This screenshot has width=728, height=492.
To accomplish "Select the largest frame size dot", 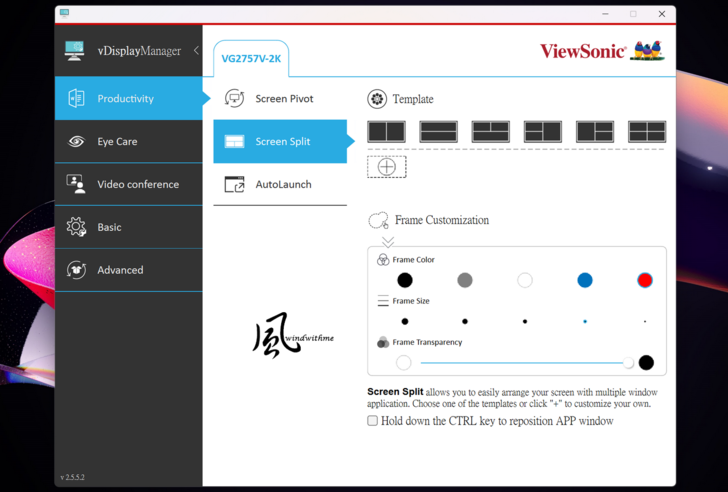I will pyautogui.click(x=405, y=321).
